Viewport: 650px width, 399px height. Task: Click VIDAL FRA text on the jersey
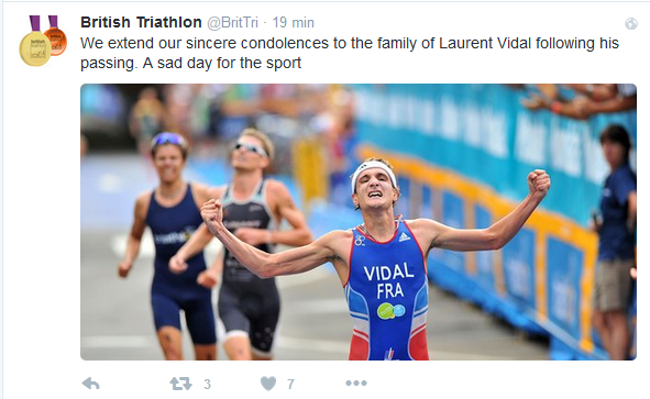(x=389, y=281)
